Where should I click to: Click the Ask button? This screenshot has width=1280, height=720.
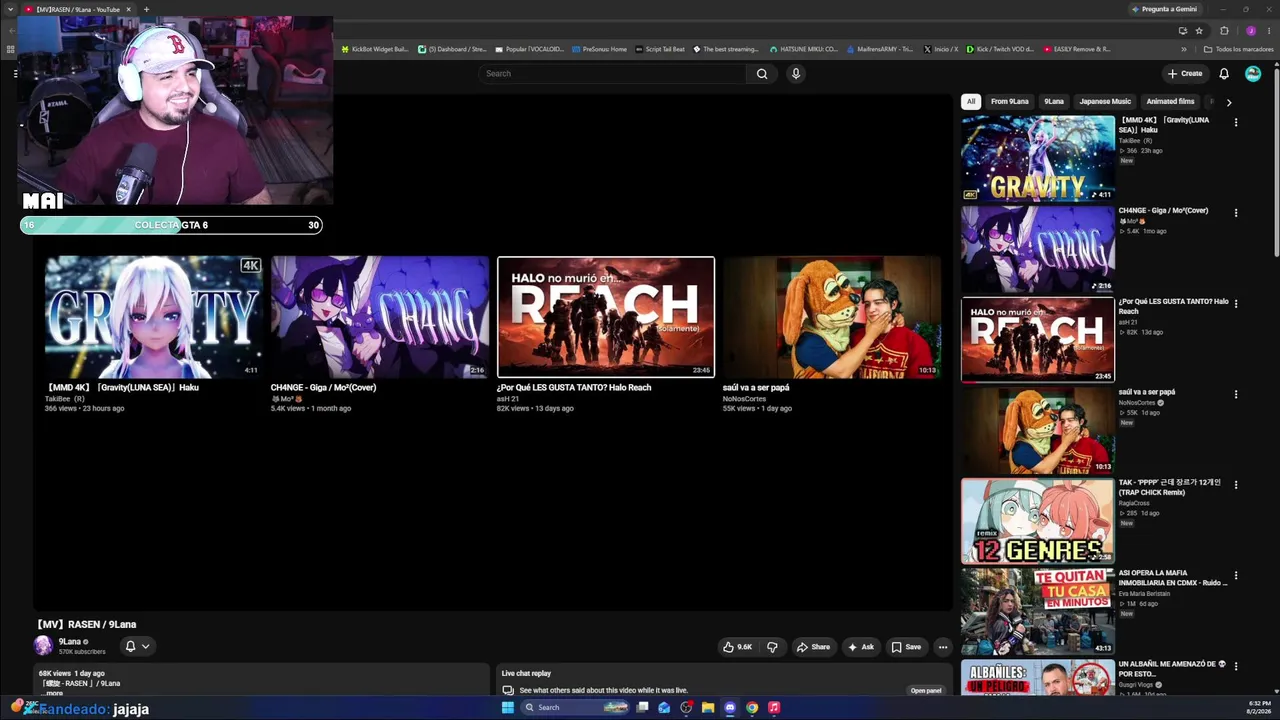[x=861, y=647]
